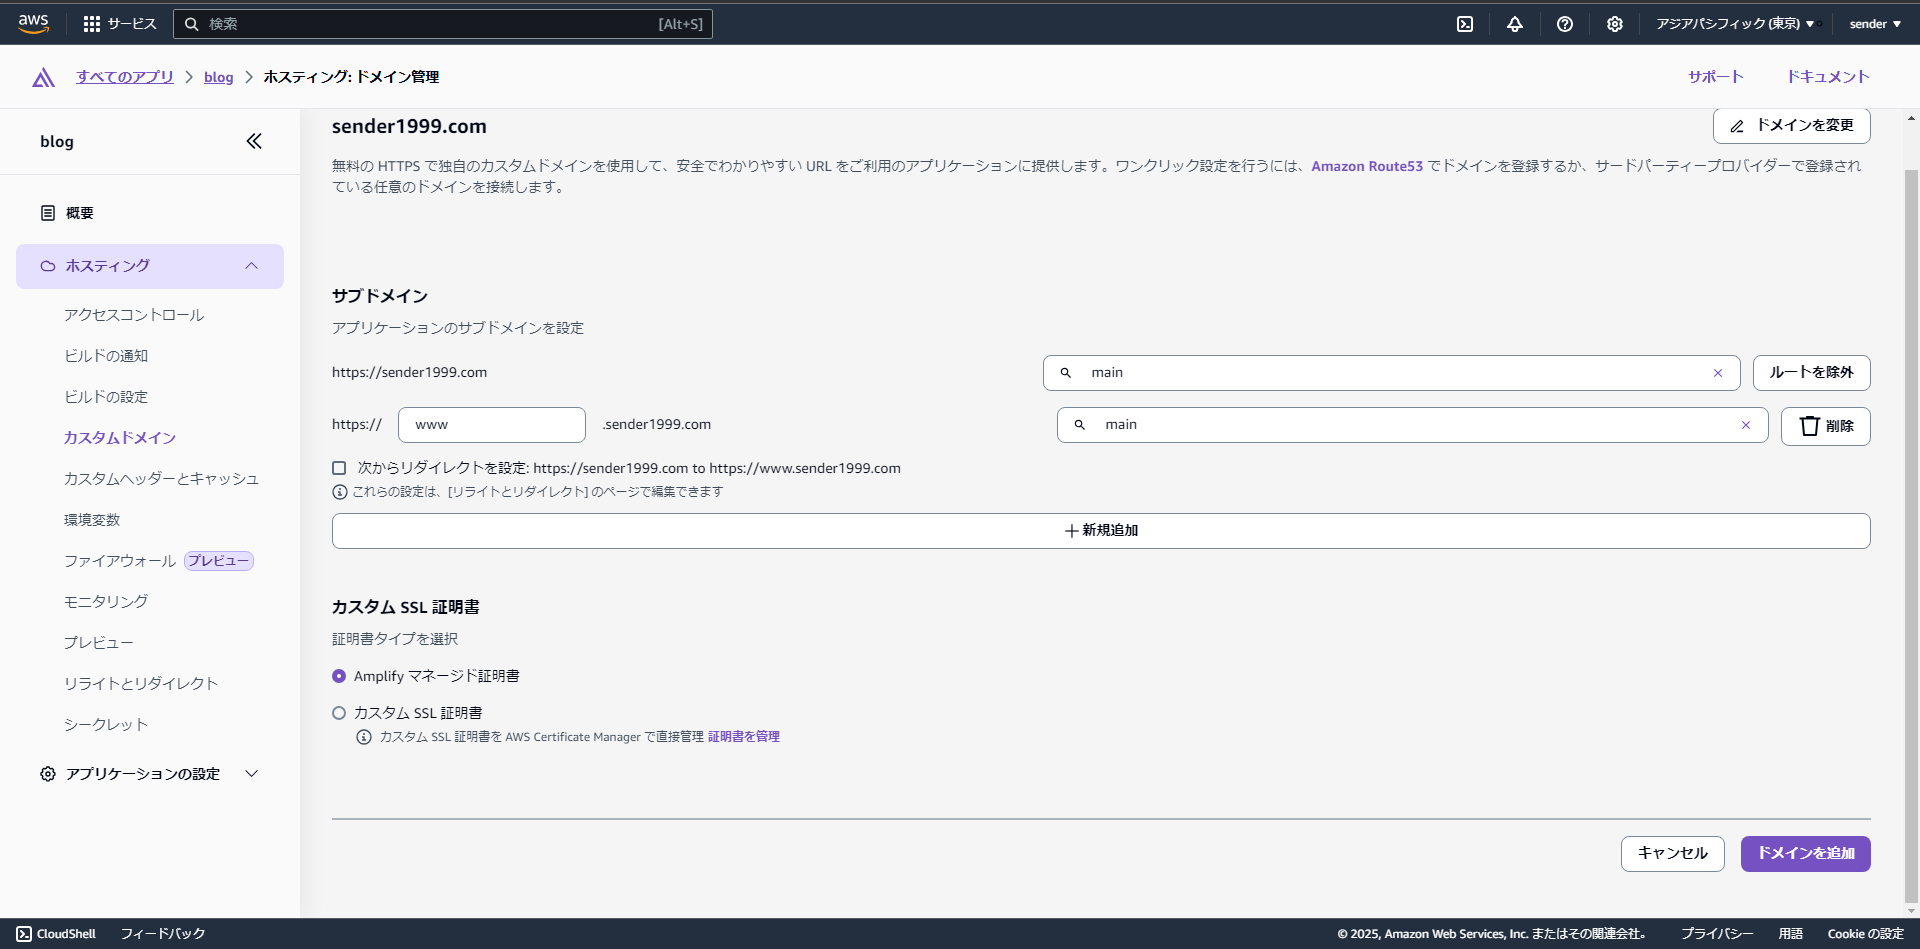Click the ドメインを変更 button

pyautogui.click(x=1792, y=126)
